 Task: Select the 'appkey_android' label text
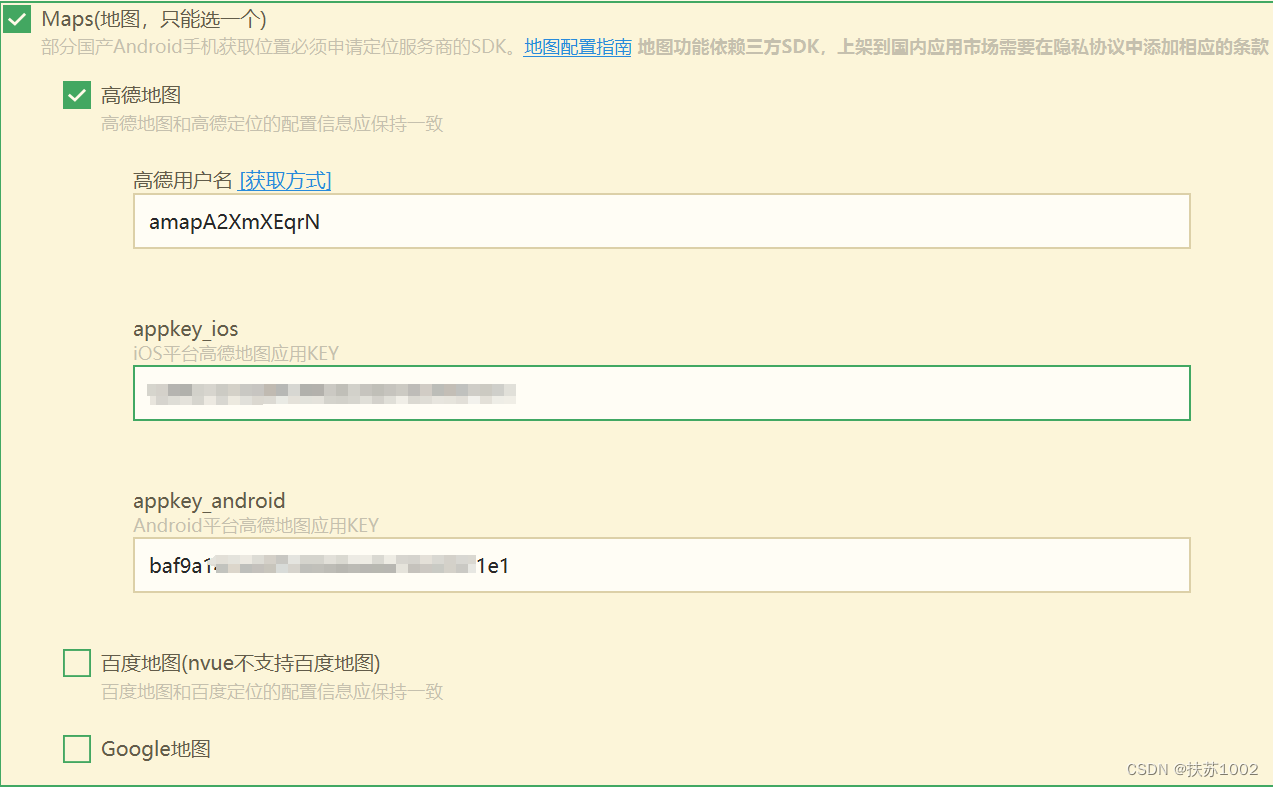[209, 501]
